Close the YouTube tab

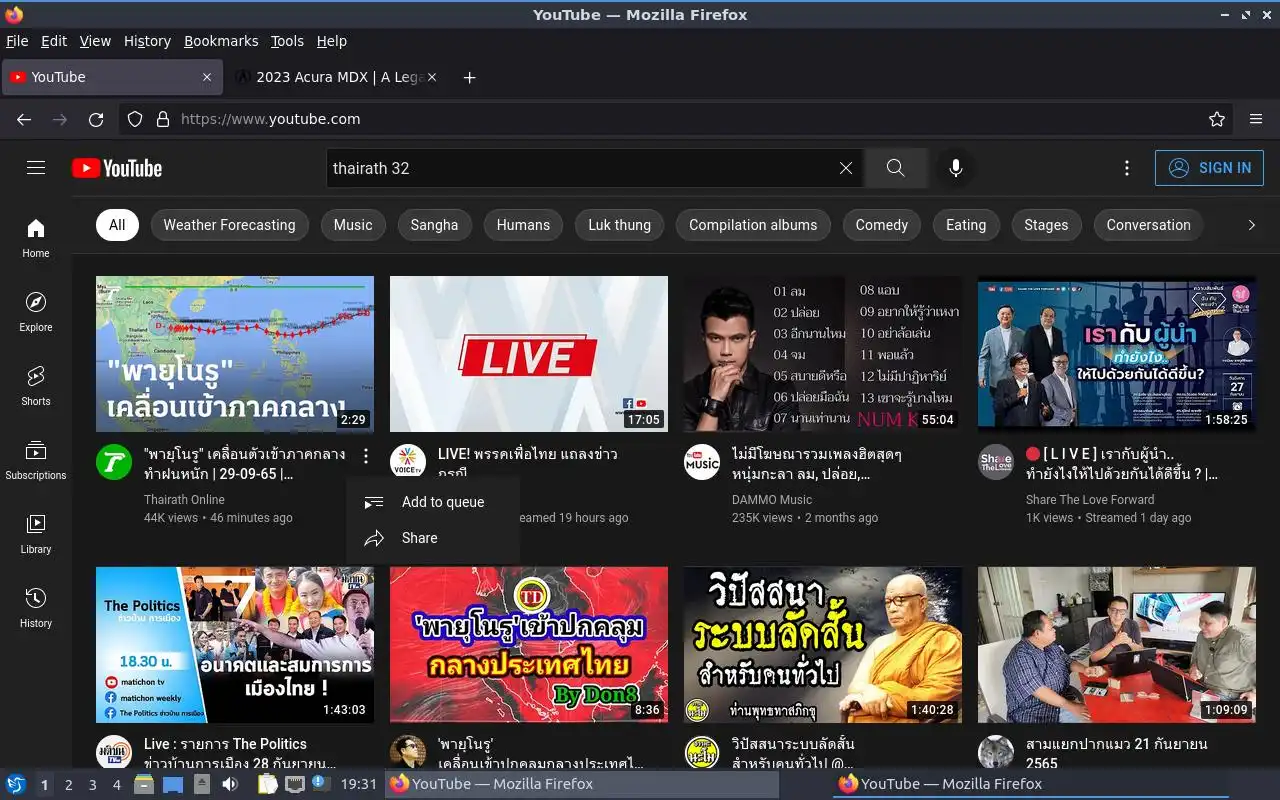click(207, 77)
